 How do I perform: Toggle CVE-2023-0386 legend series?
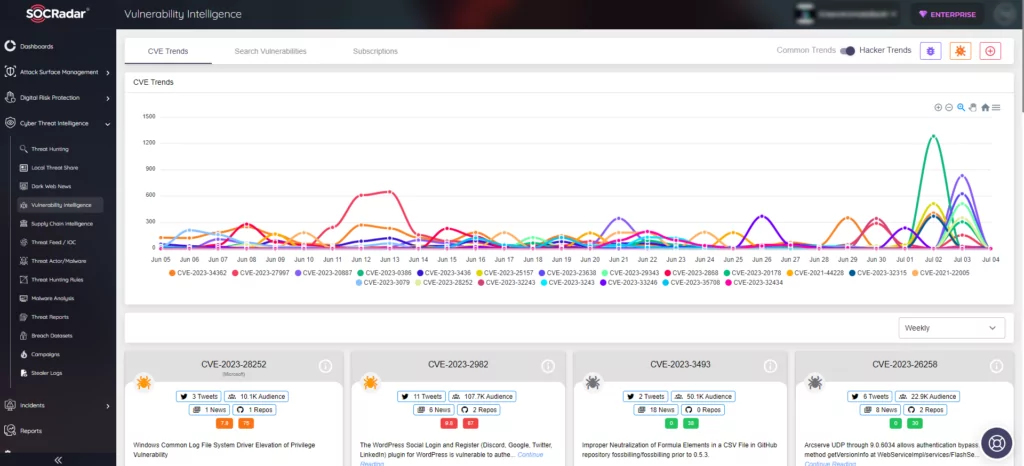pos(383,273)
